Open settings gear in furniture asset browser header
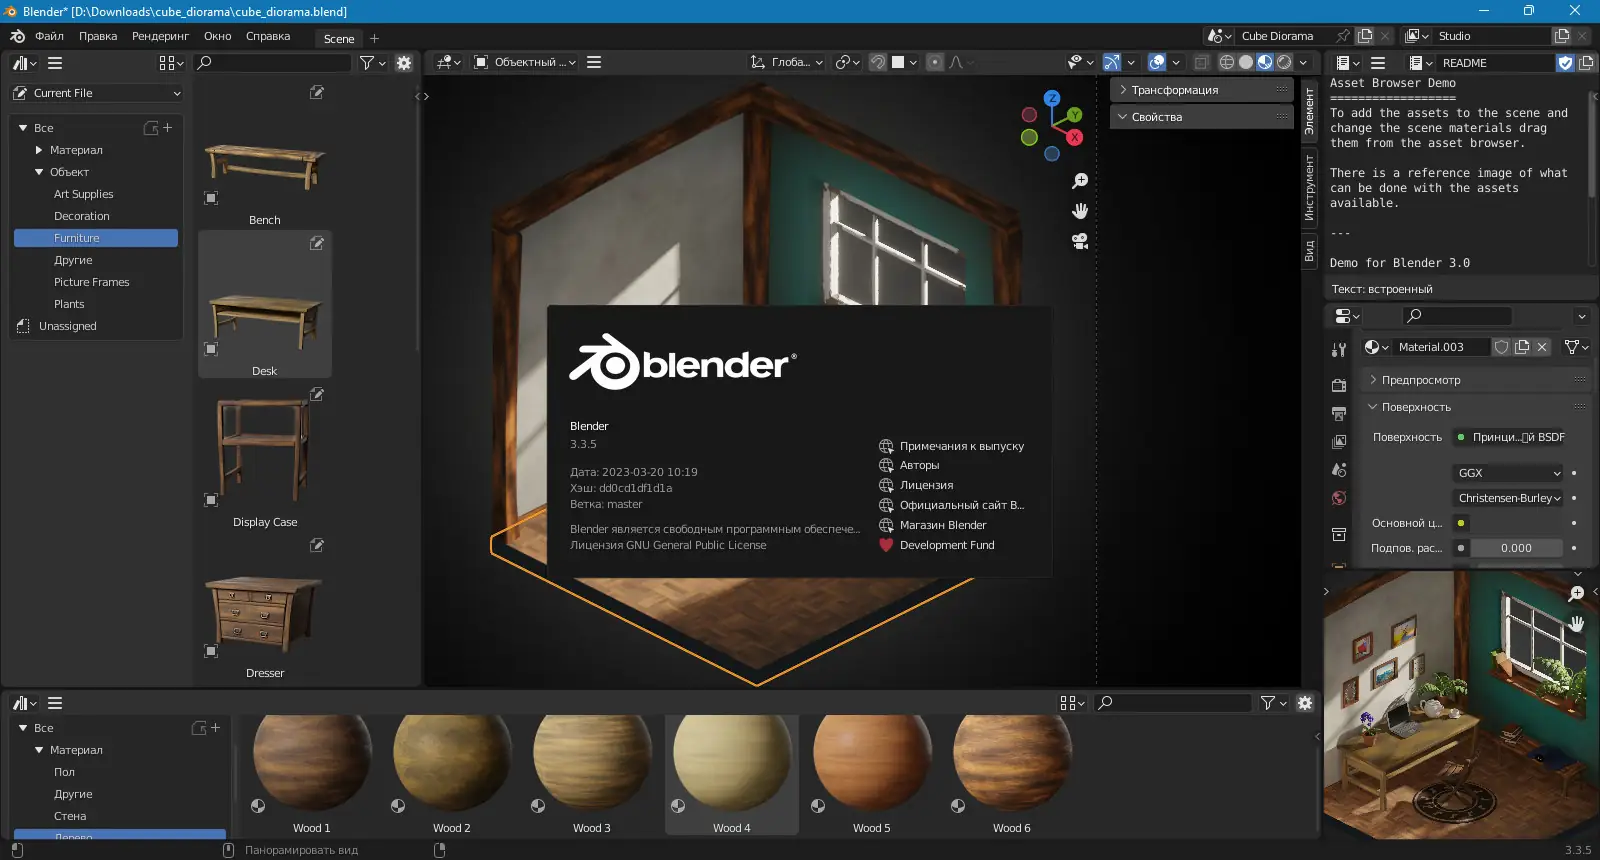1600x860 pixels. click(404, 63)
